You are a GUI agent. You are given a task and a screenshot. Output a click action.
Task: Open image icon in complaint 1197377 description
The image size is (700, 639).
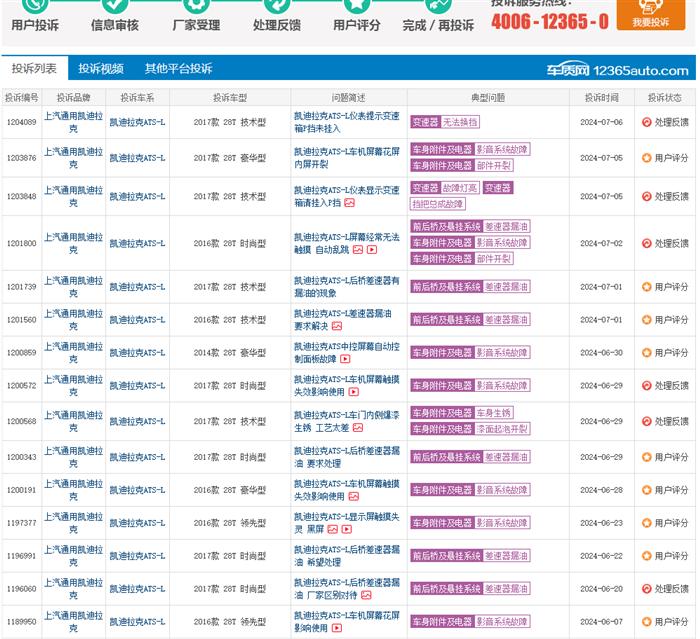pyautogui.click(x=333, y=529)
